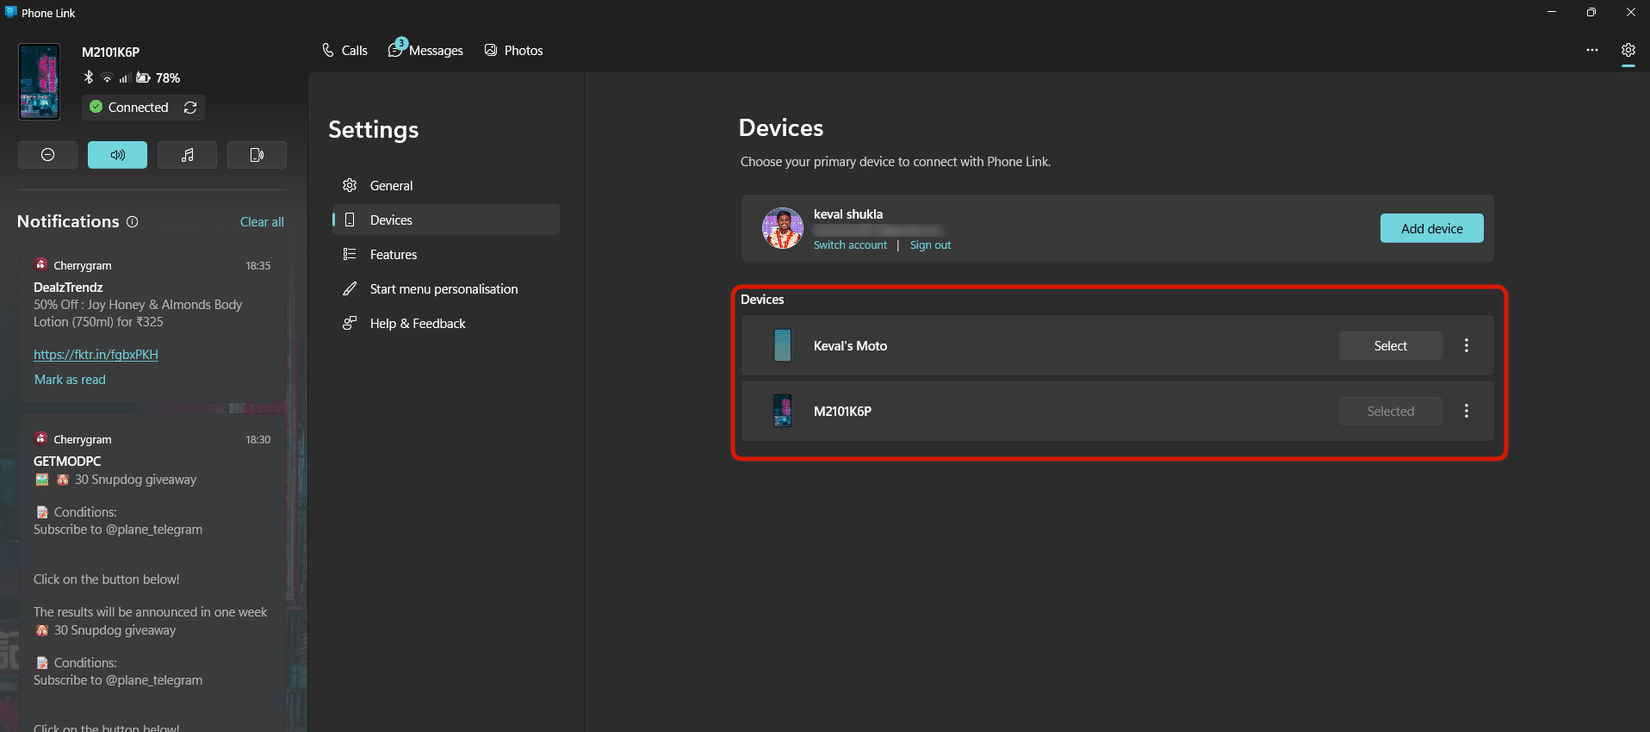Open more options for Keval's Moto
This screenshot has height=732, width=1650.
pos(1466,346)
